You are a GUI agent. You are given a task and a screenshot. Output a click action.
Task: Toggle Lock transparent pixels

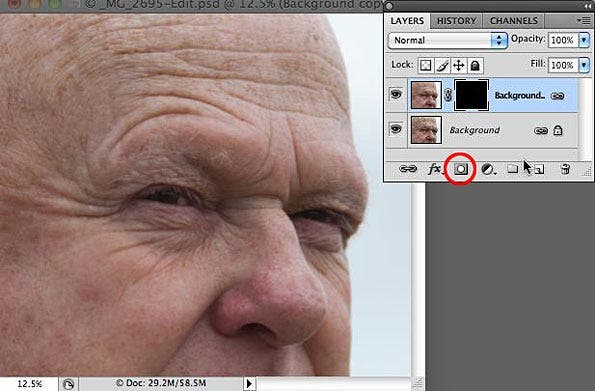(425, 66)
